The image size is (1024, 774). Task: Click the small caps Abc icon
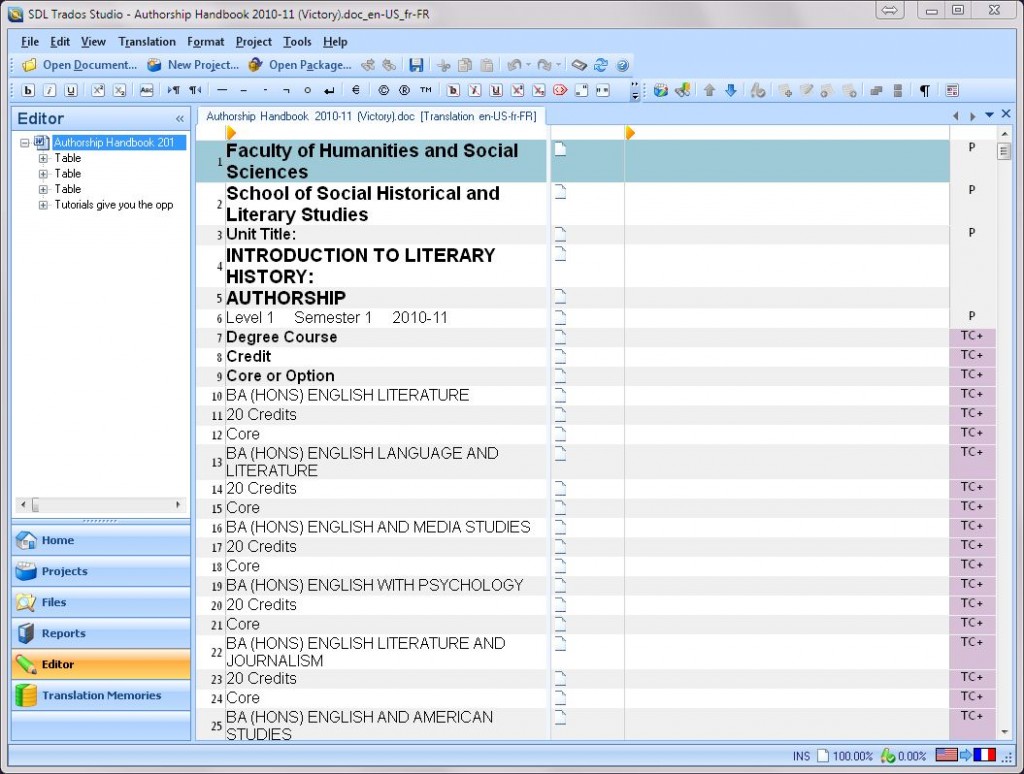click(146, 91)
